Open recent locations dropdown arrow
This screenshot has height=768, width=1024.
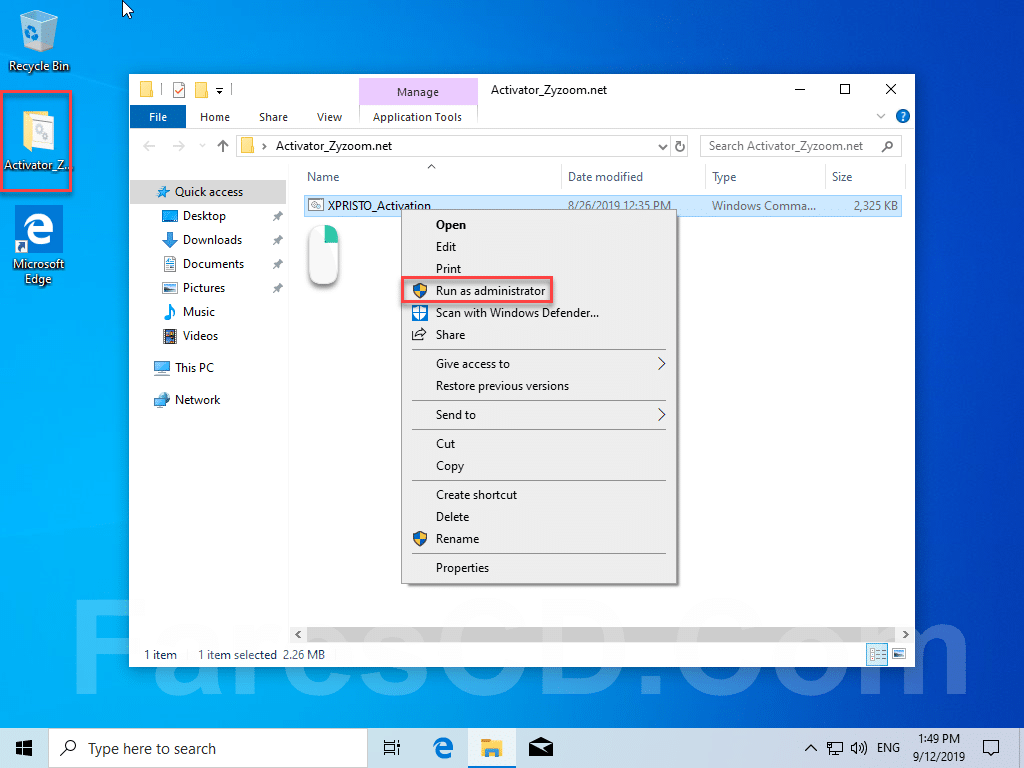pyautogui.click(x=202, y=146)
